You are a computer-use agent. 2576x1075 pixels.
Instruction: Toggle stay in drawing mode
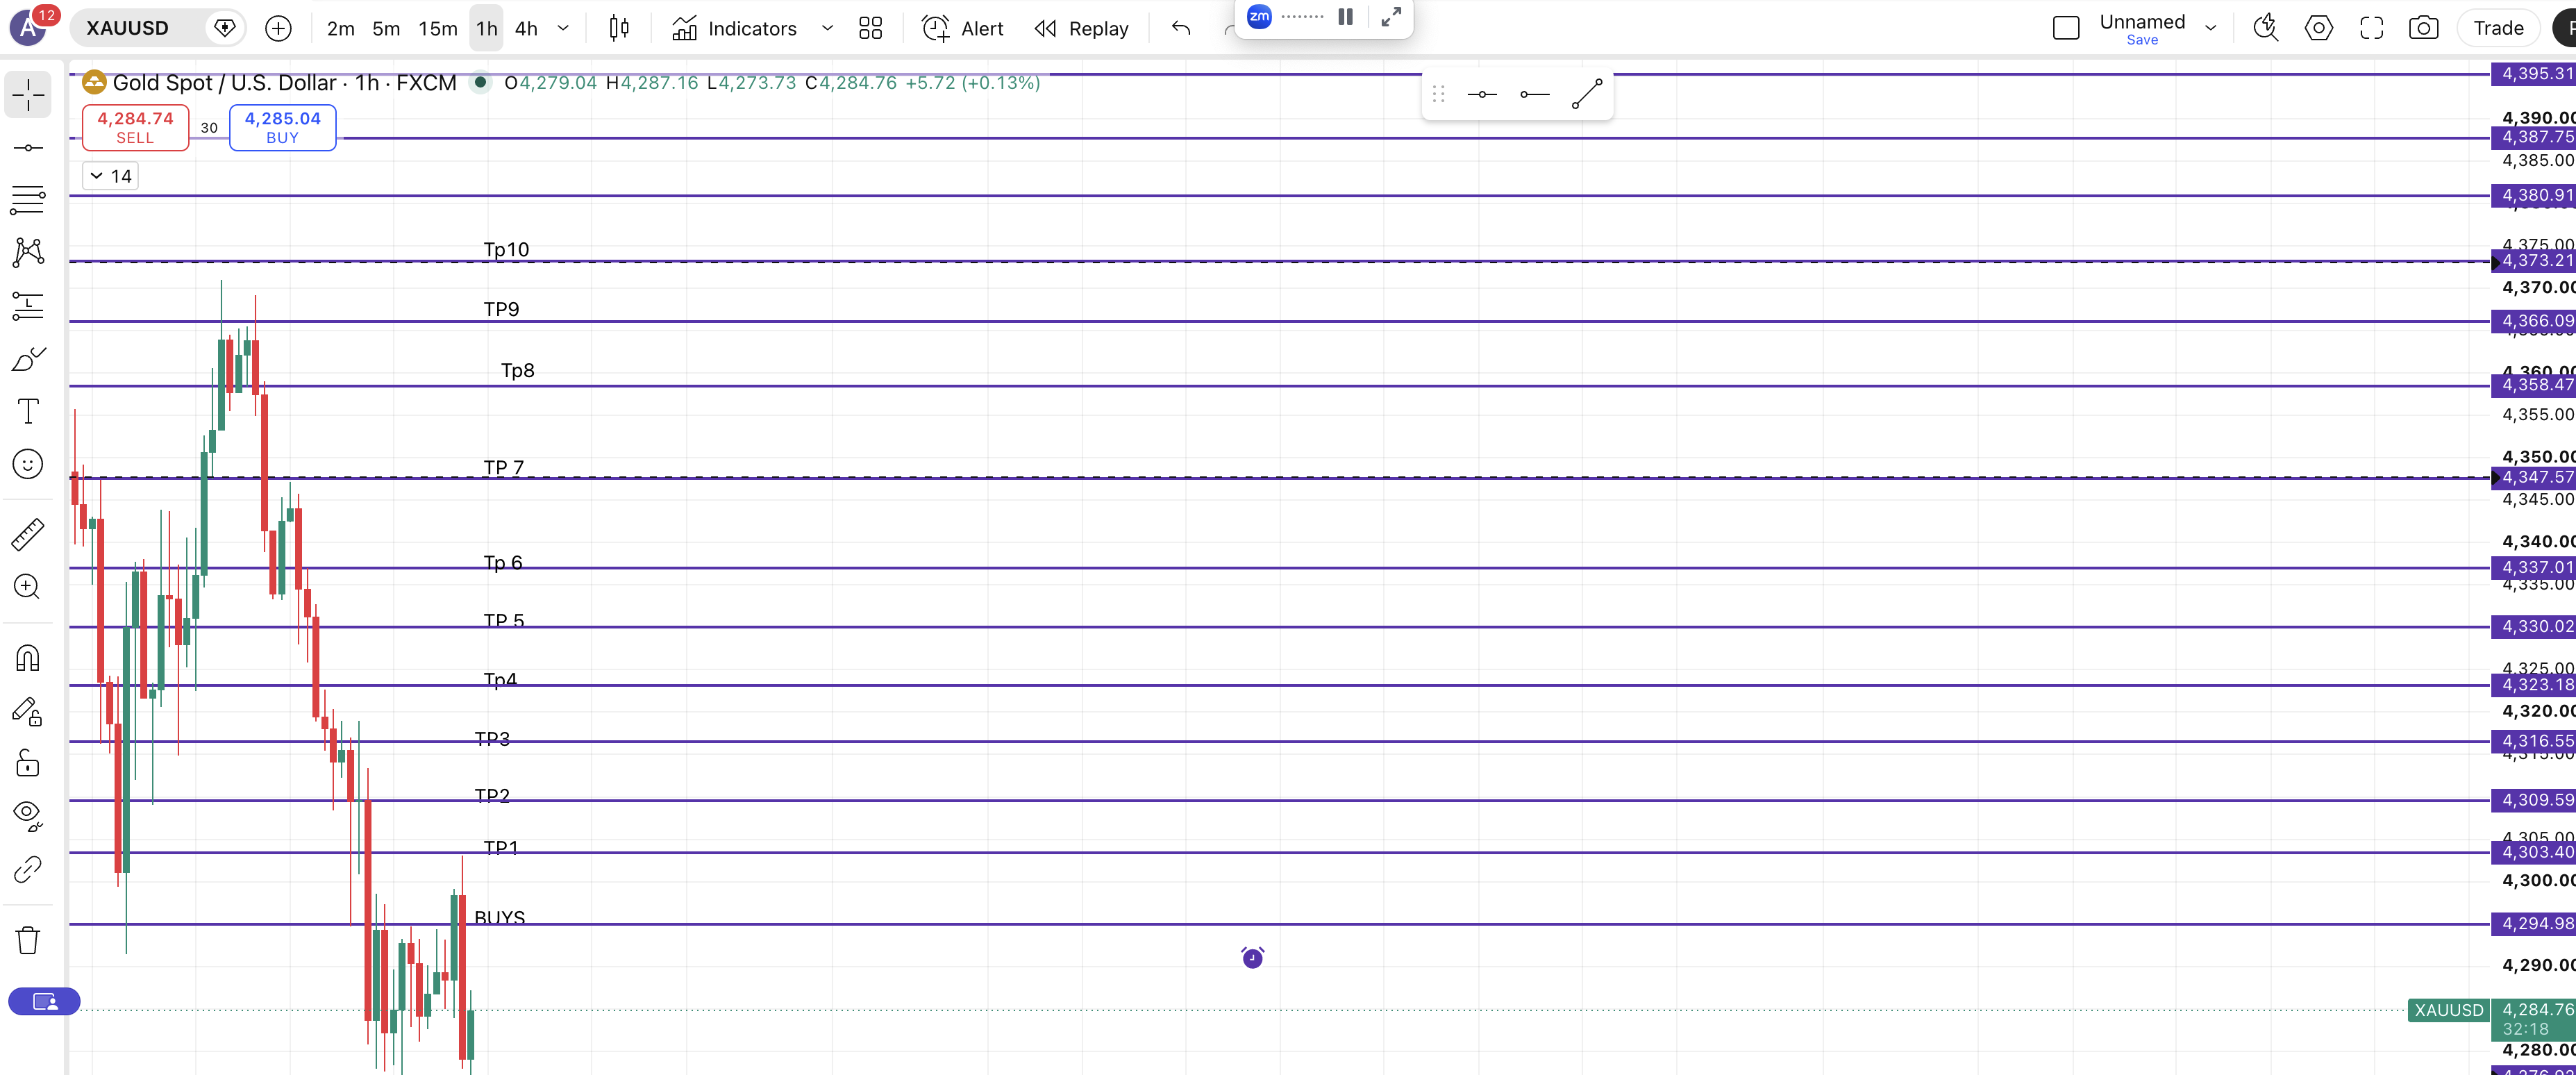tap(28, 711)
